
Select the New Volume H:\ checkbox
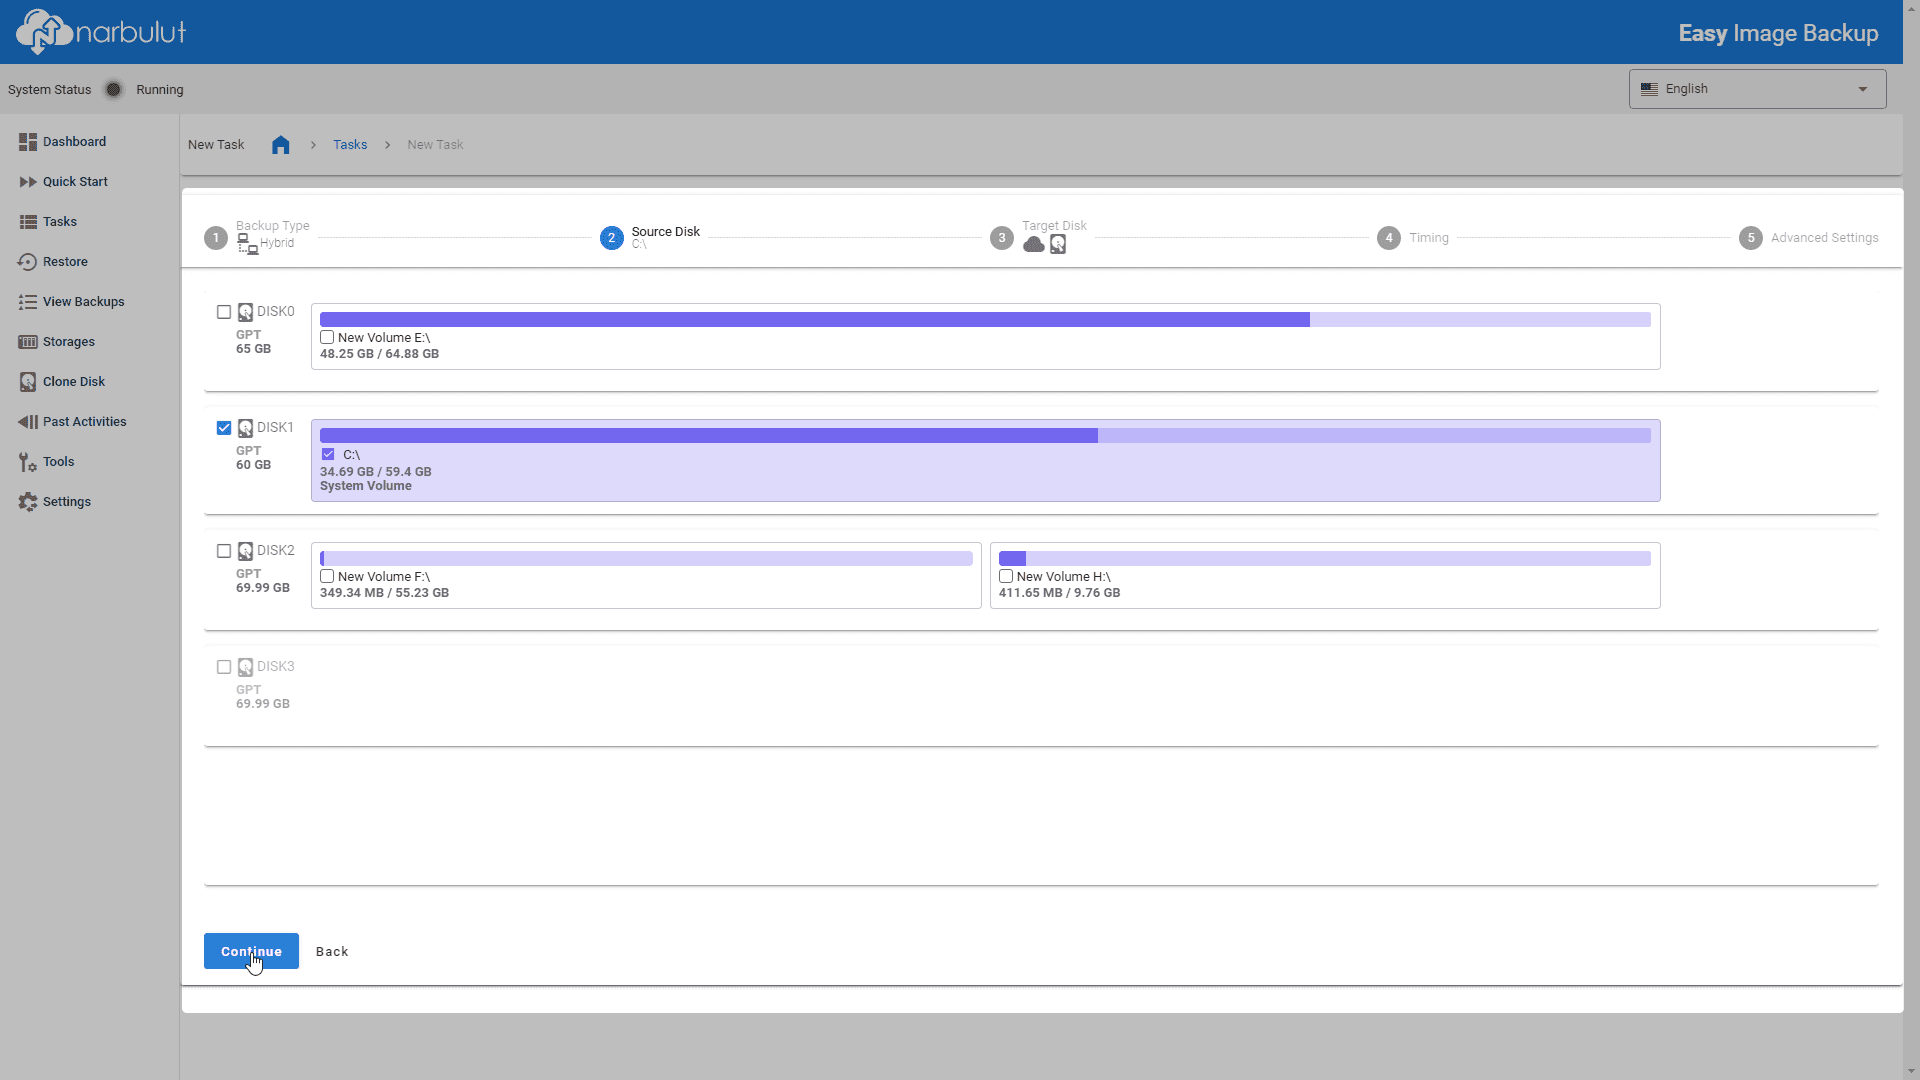(1006, 576)
